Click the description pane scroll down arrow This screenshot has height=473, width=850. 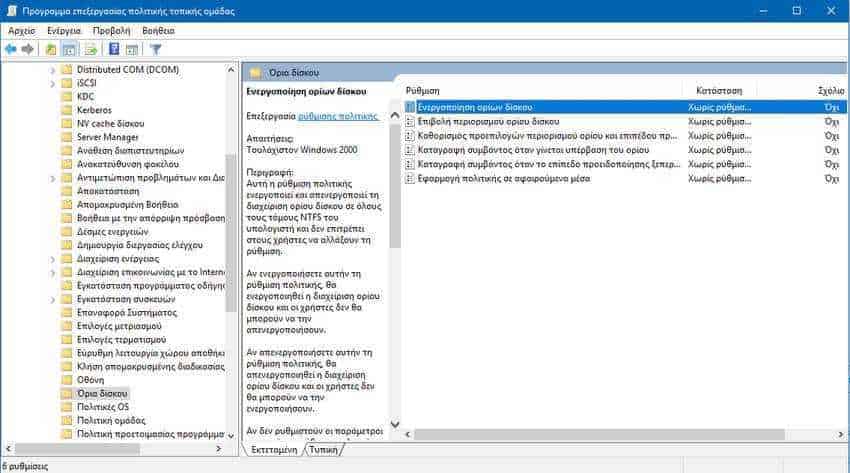click(395, 424)
